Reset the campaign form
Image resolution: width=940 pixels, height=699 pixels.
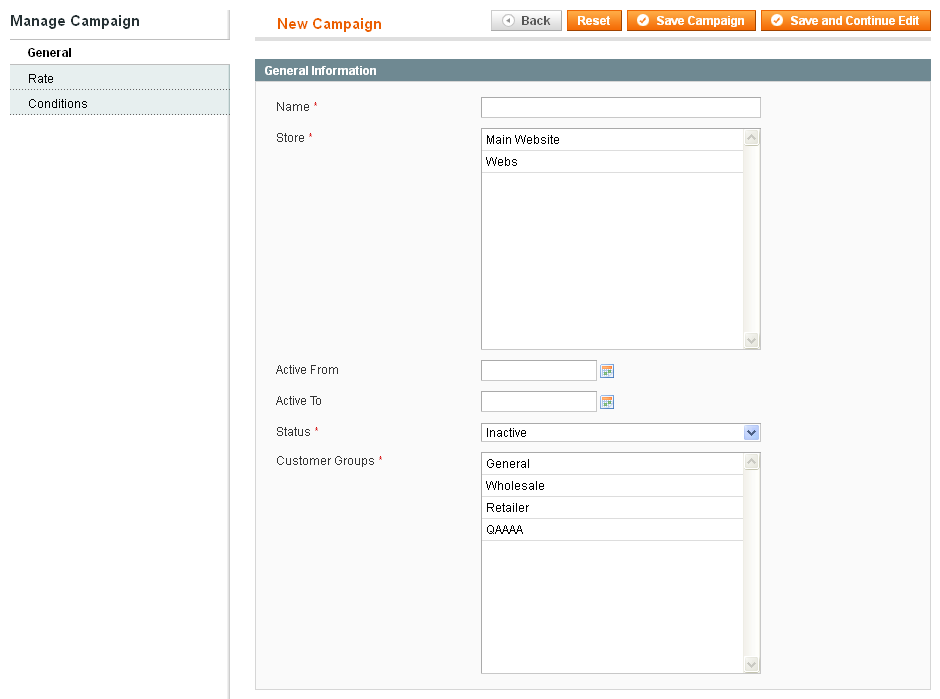click(593, 20)
